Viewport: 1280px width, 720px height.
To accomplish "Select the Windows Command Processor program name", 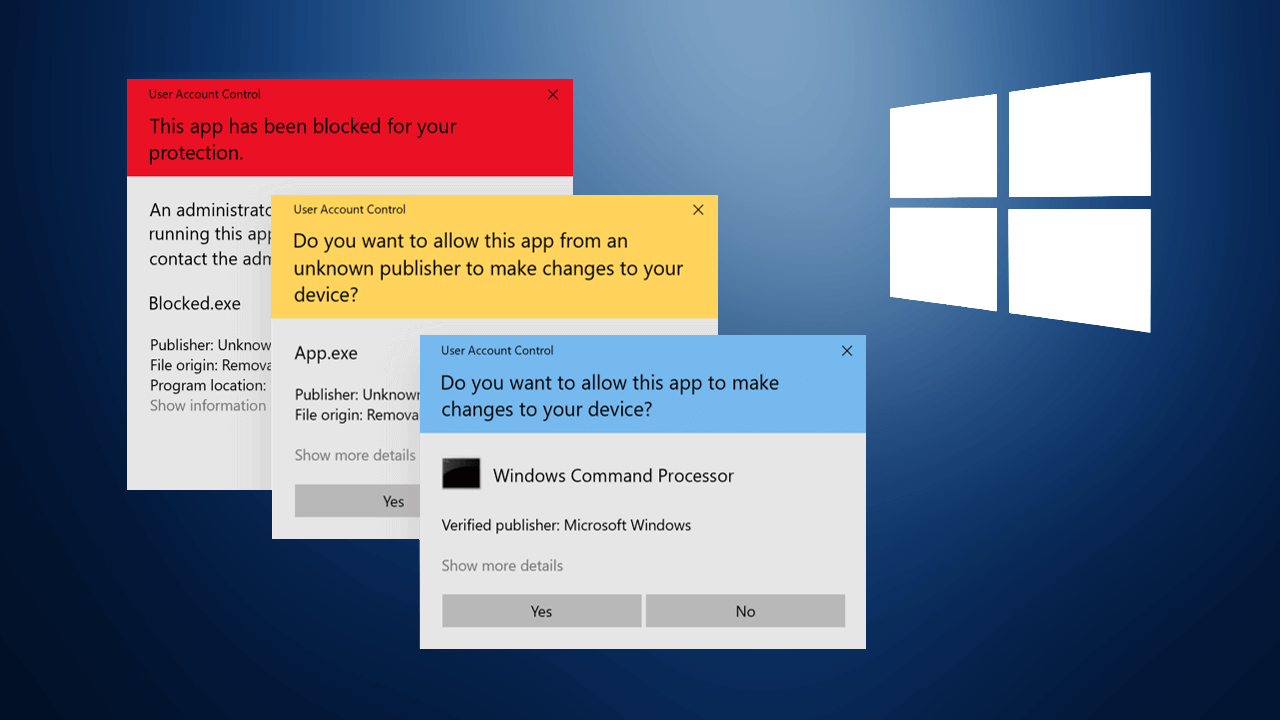I will click(613, 476).
